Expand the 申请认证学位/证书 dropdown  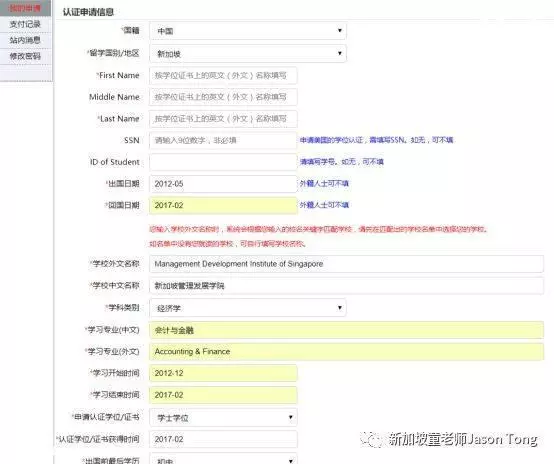[223, 417]
